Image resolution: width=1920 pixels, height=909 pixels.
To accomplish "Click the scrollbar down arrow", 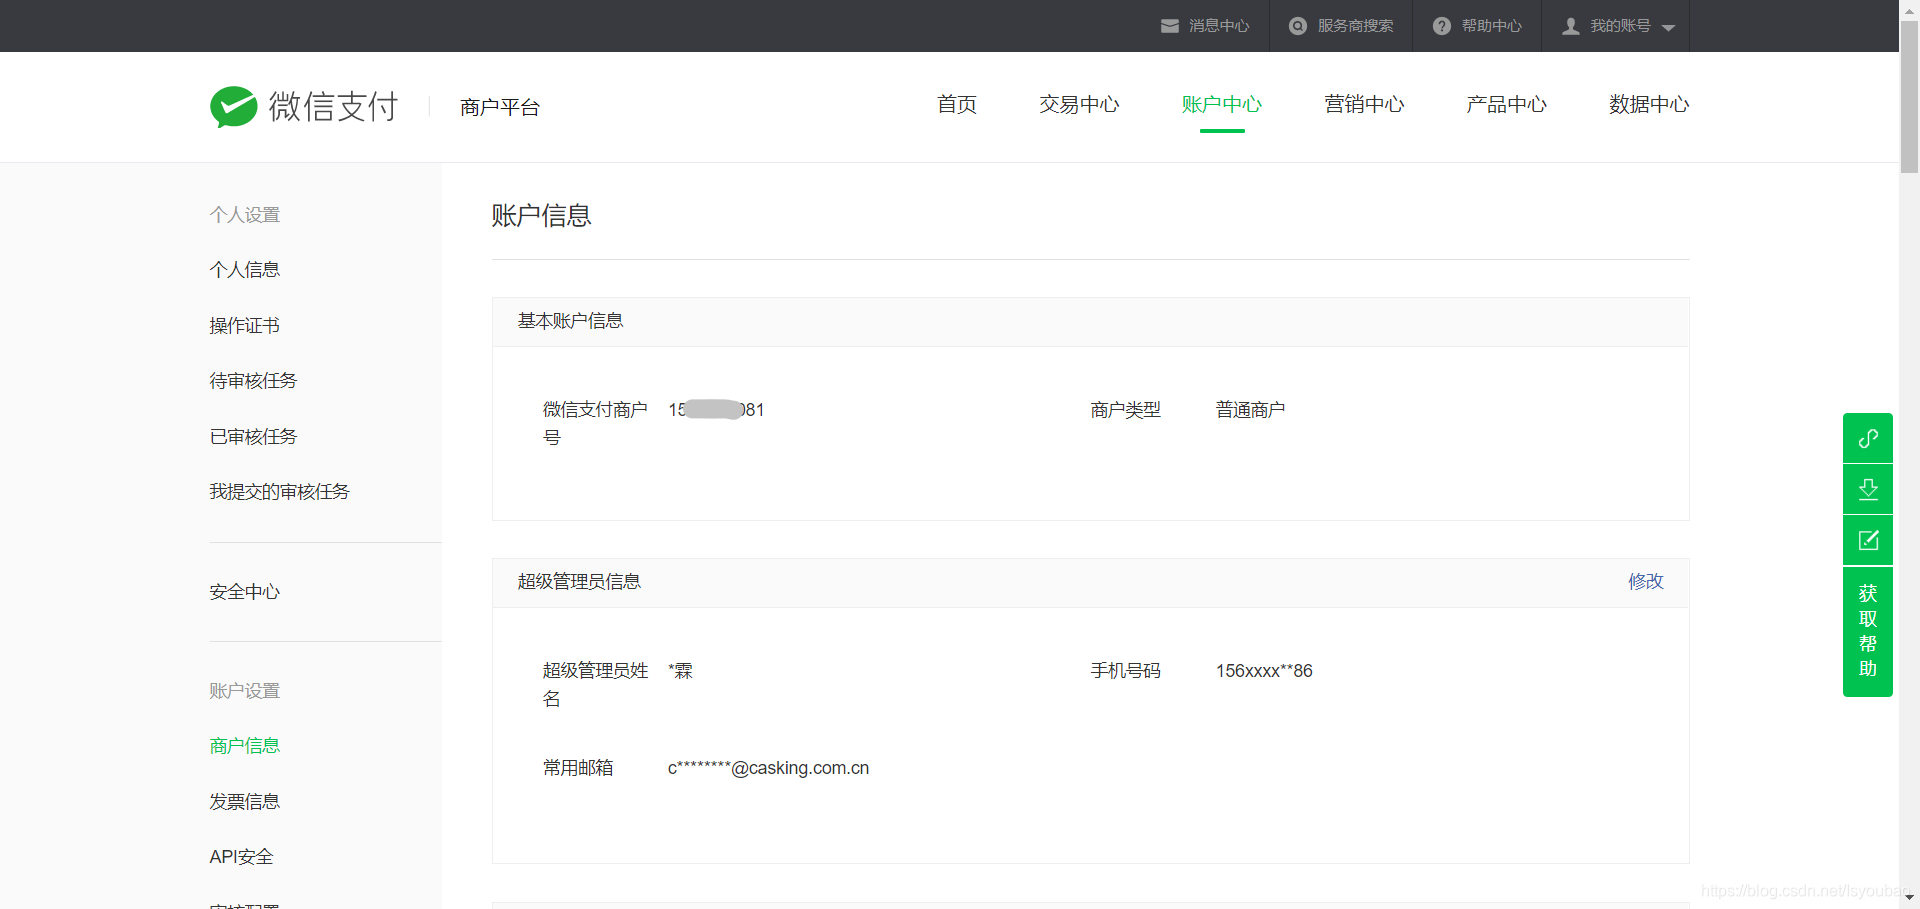I will coord(1909,898).
